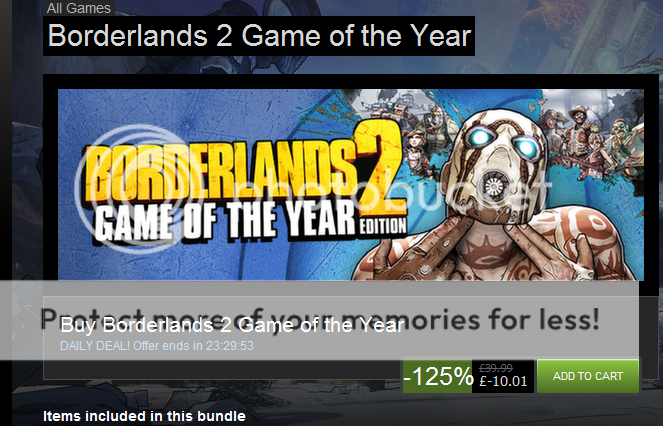Click the Borderlands 2 Game of the Year page title

259,36
